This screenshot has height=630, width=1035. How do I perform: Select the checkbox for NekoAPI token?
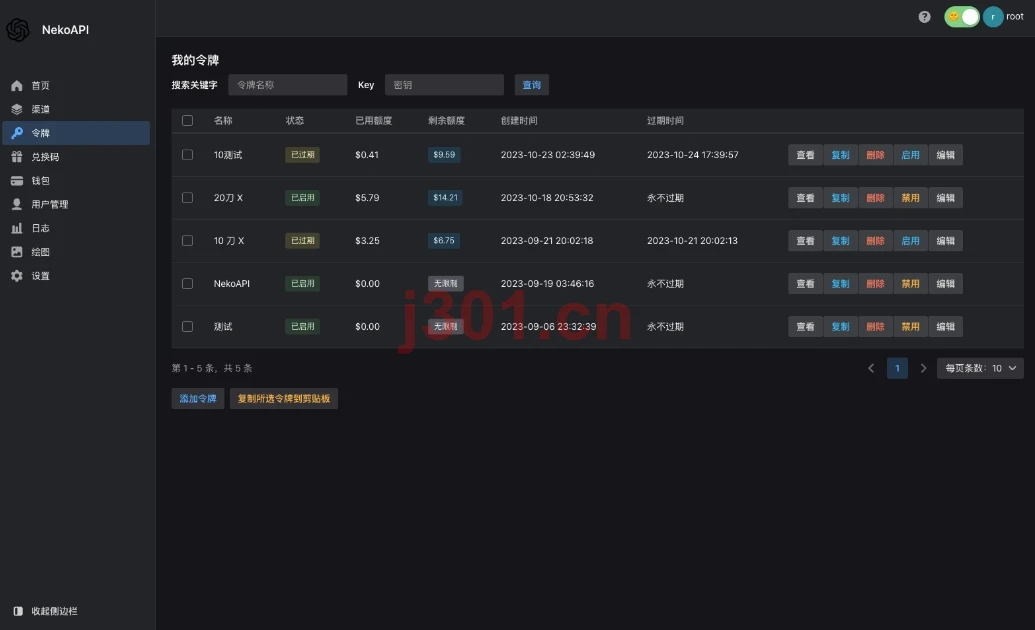187,284
